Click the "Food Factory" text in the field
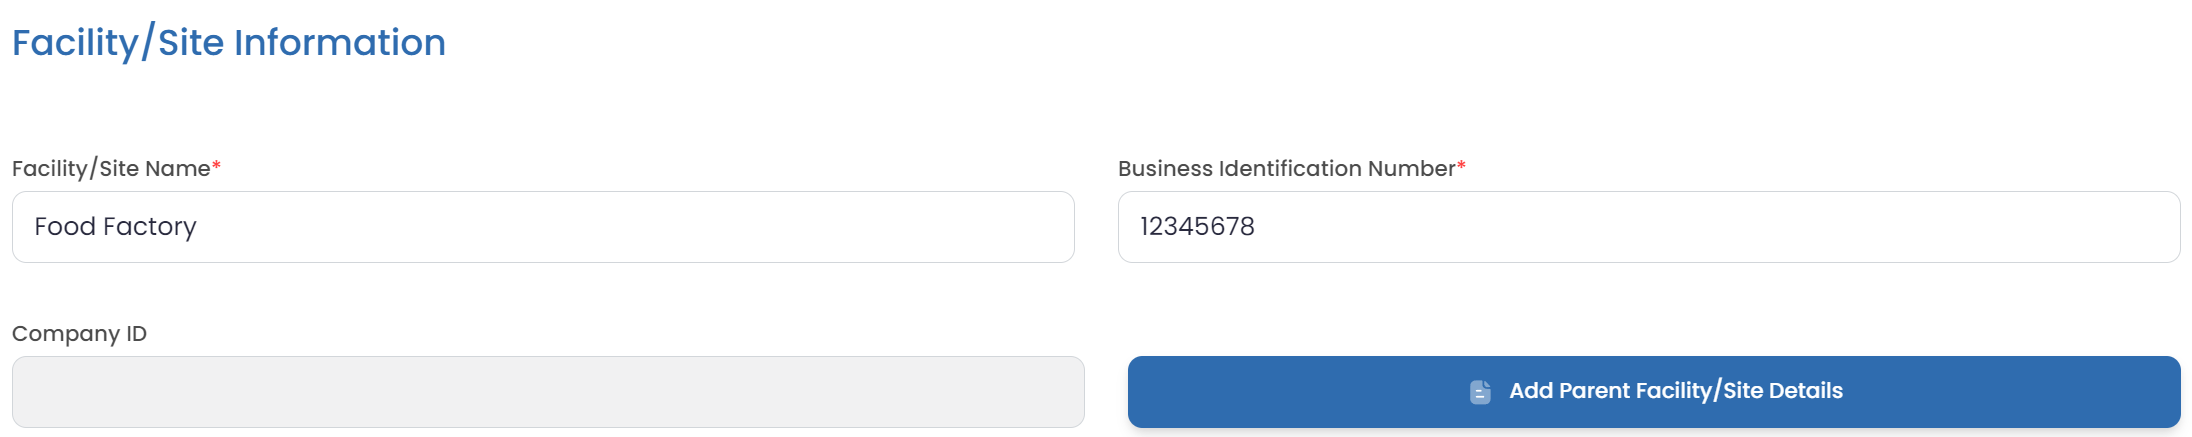 tap(115, 227)
